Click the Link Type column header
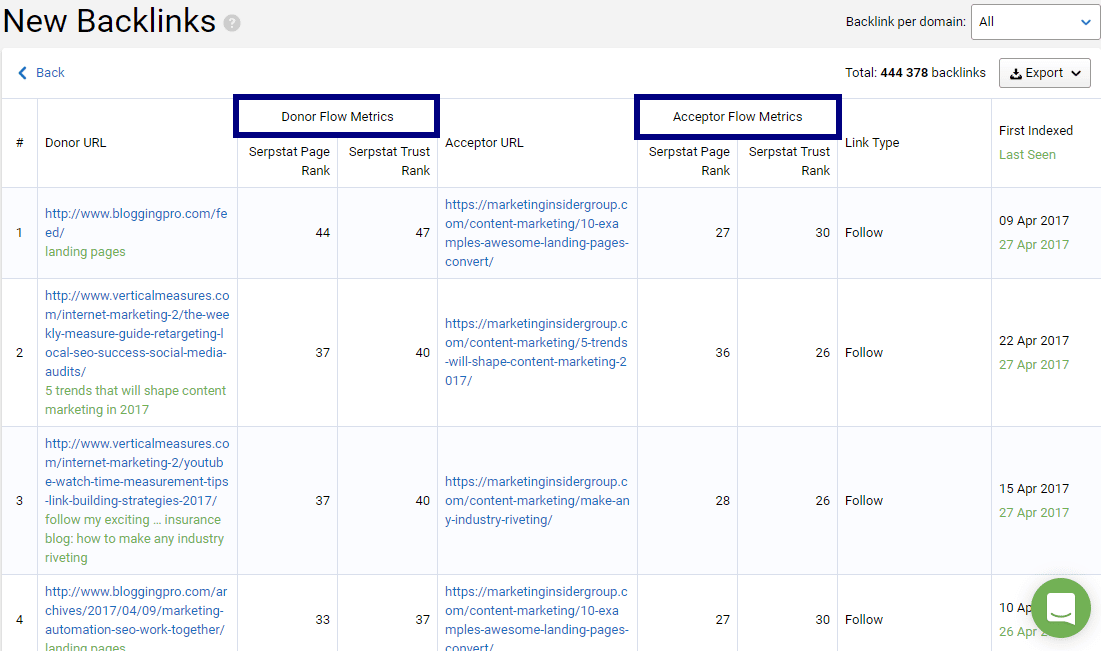The width and height of the screenshot is (1101, 651). (872, 143)
